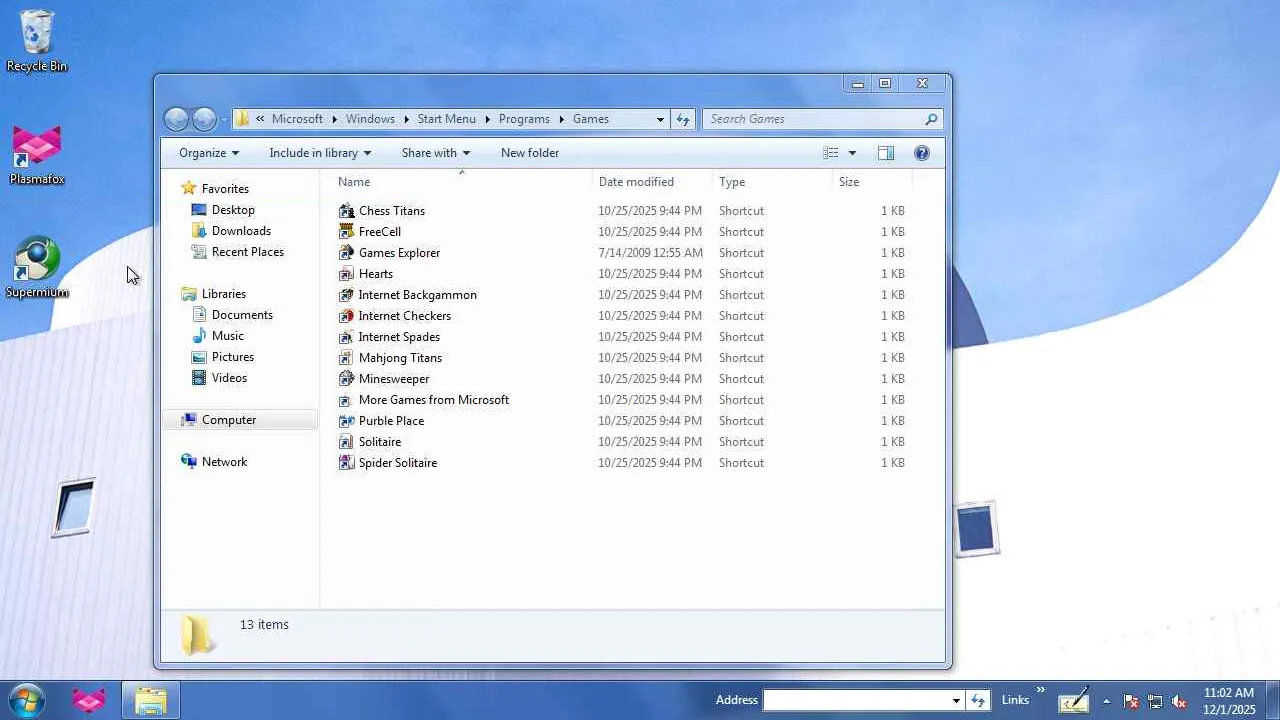Open the recent pages dropdown beside Forward

[223, 120]
